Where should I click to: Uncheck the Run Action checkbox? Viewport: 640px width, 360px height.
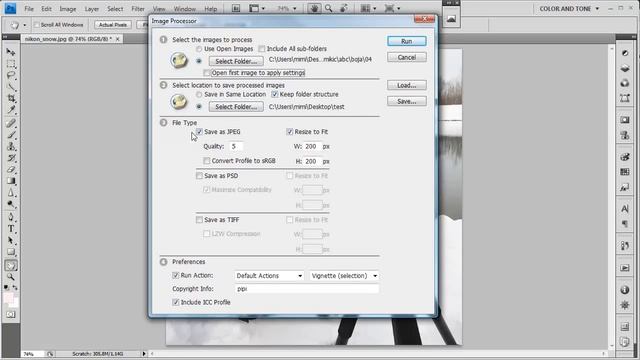(176, 276)
